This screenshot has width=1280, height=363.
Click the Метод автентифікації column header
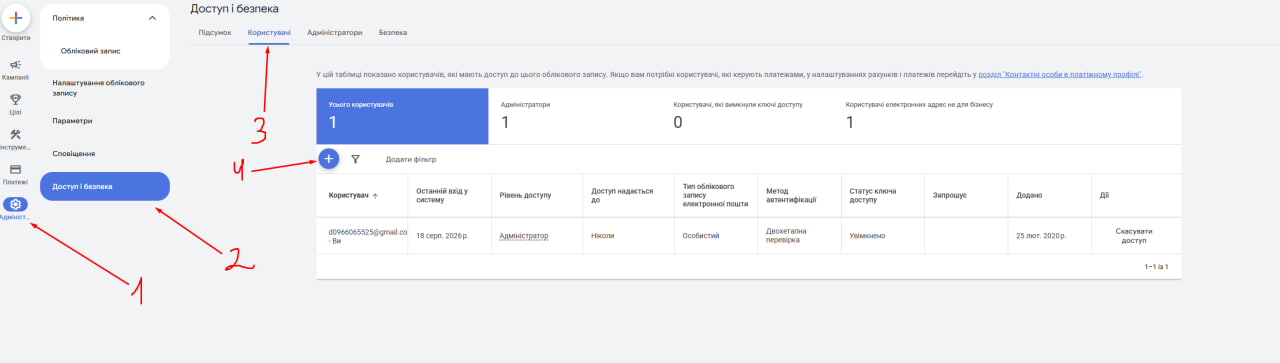(792, 196)
